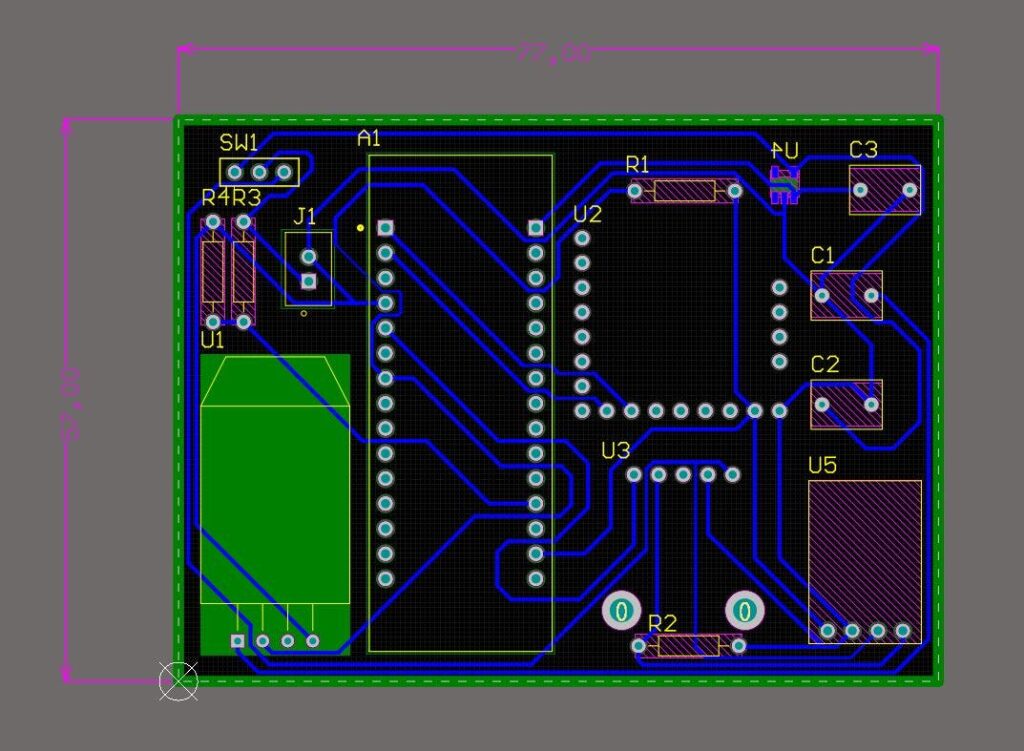Click the U2 reference label
The height and width of the screenshot is (751, 1024).
(x=588, y=214)
